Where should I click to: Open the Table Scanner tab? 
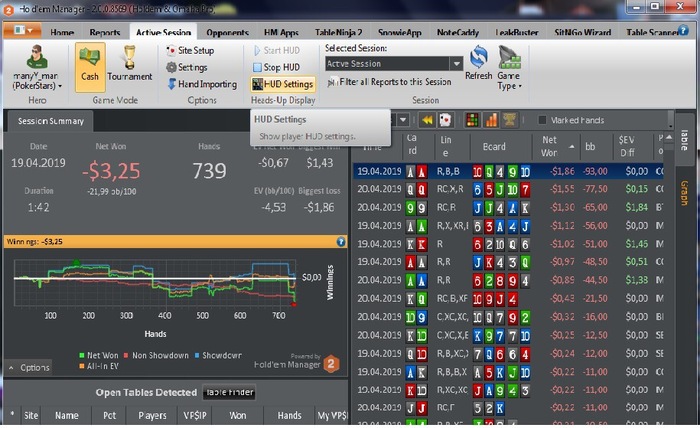click(x=652, y=32)
